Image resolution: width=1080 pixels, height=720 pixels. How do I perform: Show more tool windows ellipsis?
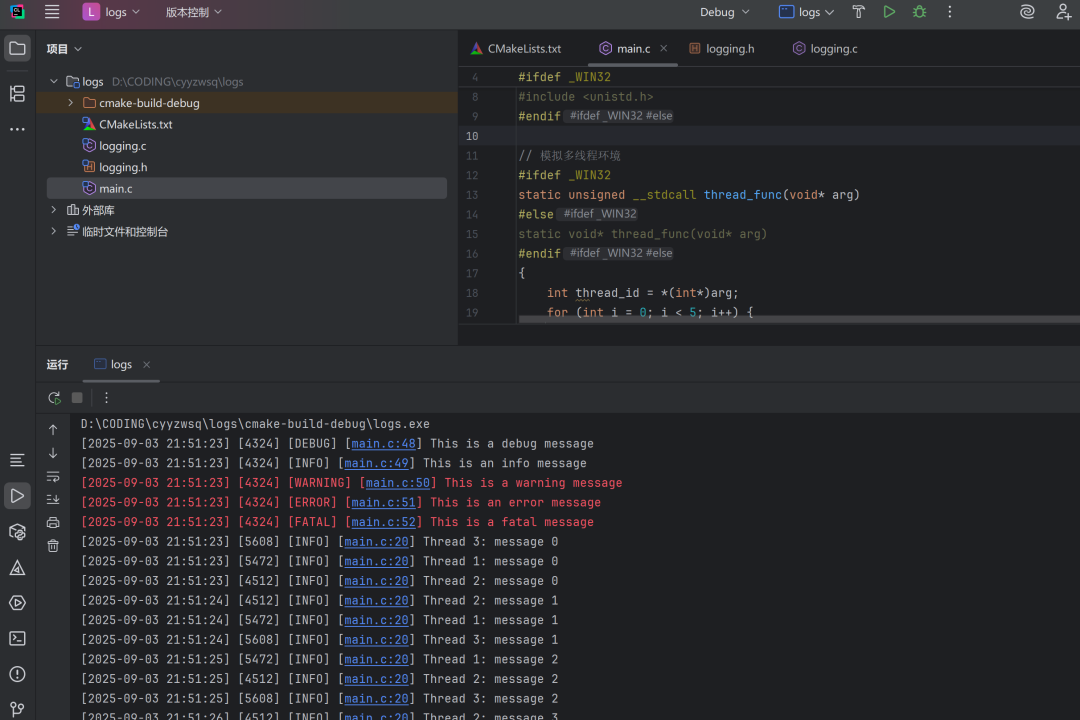point(17,129)
